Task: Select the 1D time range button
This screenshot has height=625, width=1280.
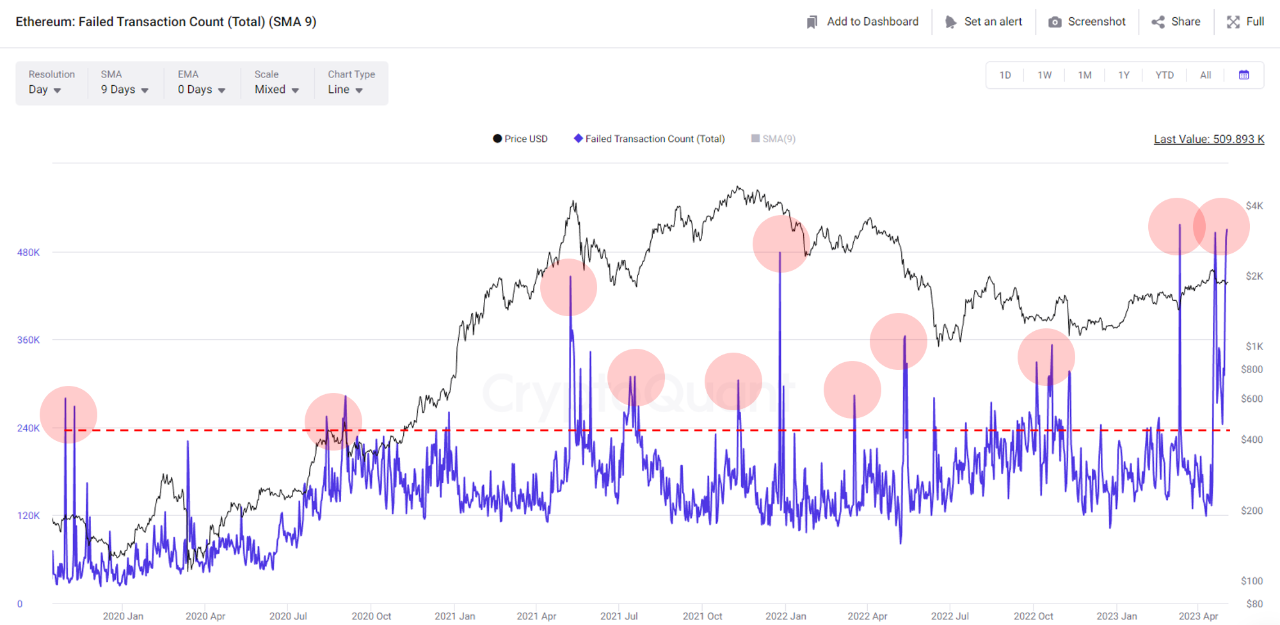Action: coord(1005,75)
